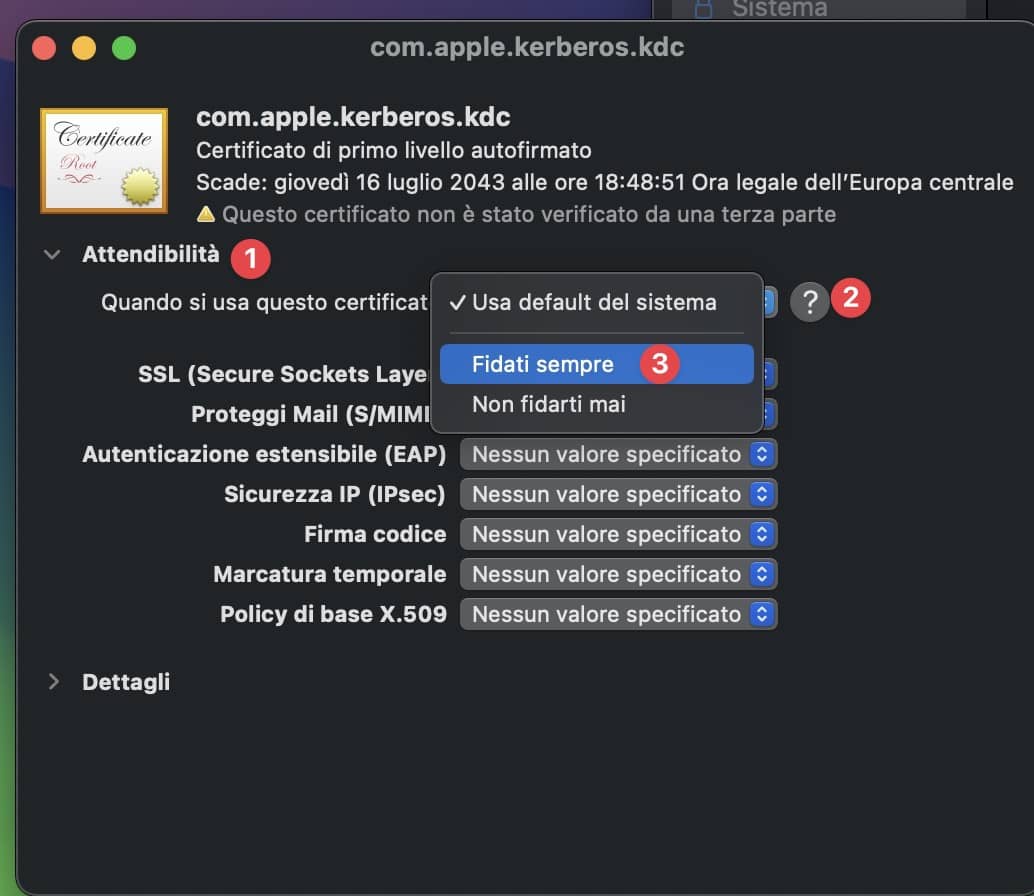Open the help question mark button
Viewport: 1034px width, 896px height.
tap(809, 303)
